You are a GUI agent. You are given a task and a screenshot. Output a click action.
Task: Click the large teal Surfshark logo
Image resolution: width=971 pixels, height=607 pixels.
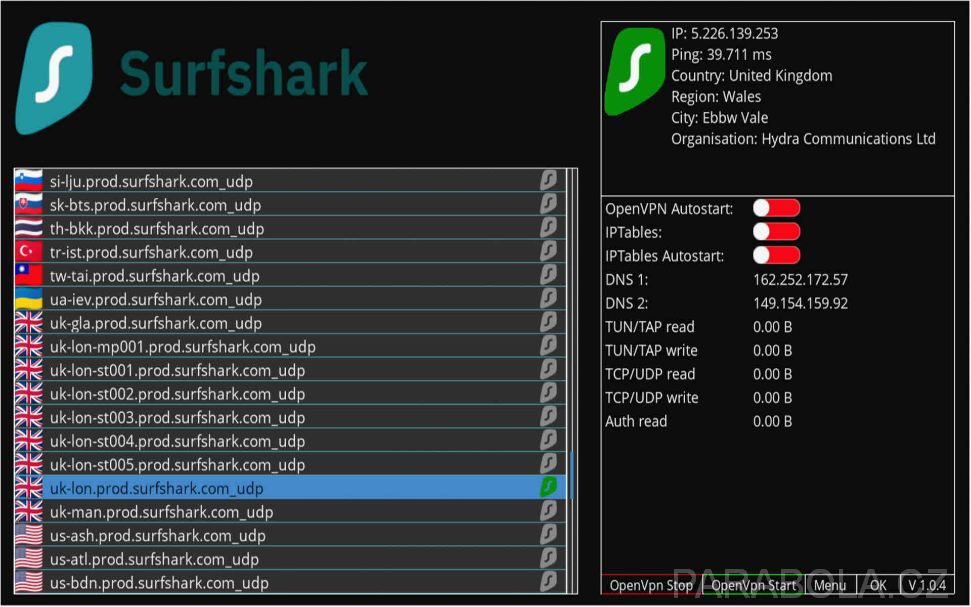click(54, 78)
